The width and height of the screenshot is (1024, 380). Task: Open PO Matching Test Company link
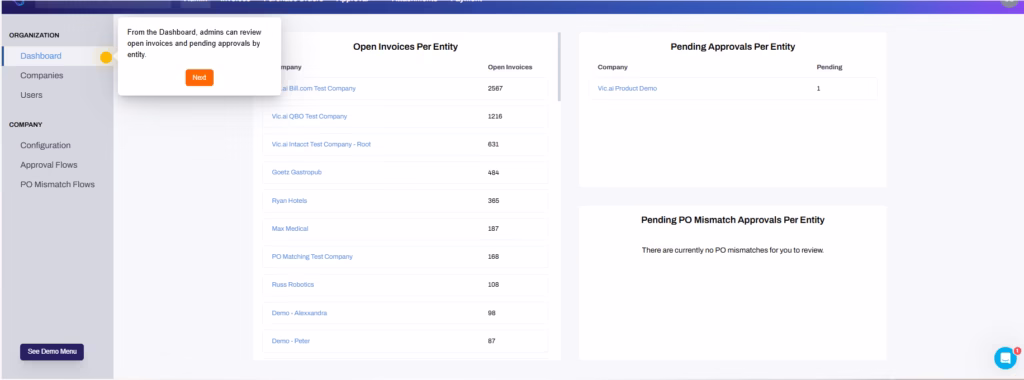pyautogui.click(x=312, y=257)
